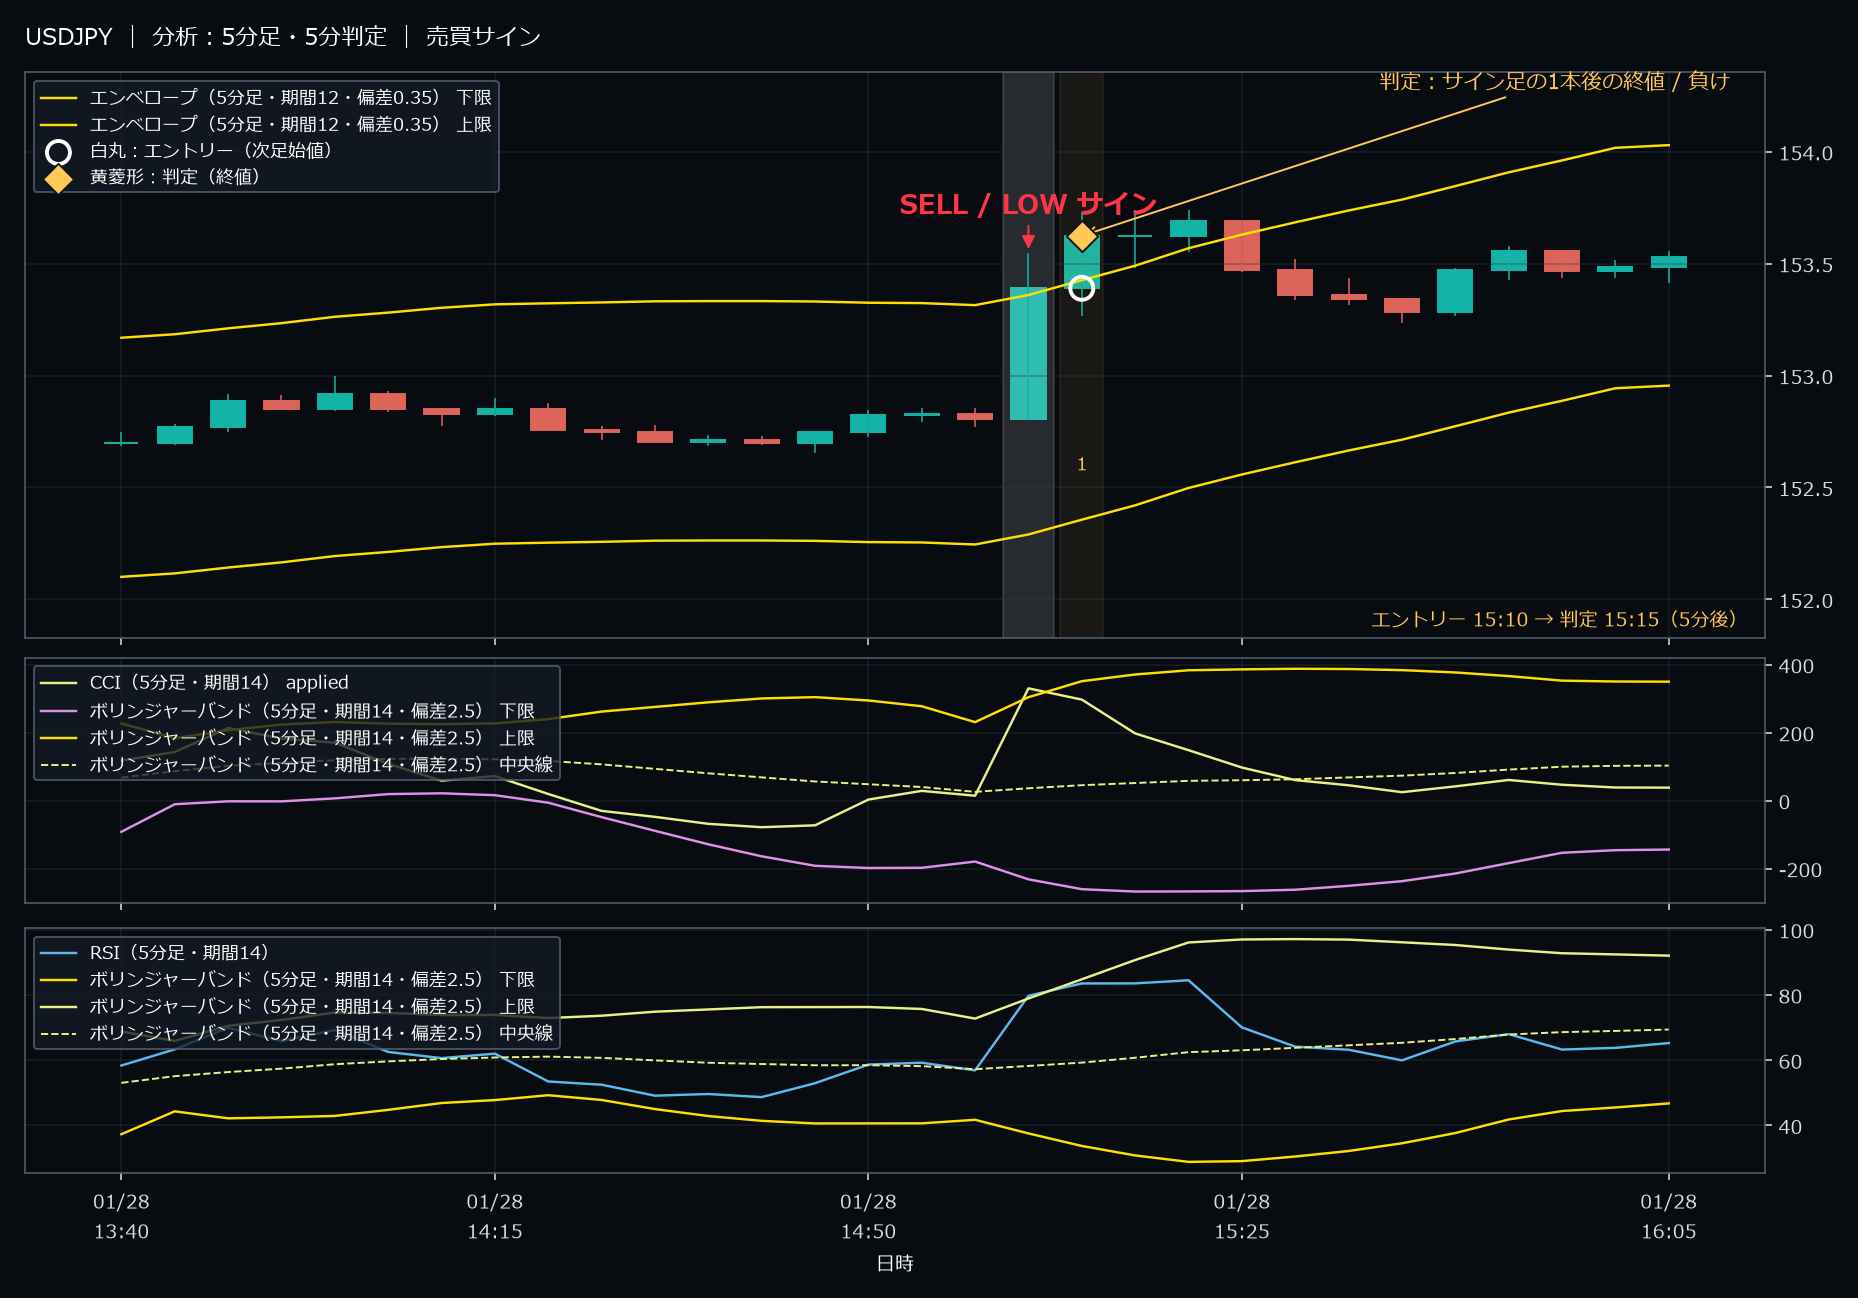Click the エンベロープ 下限 legend entry
Image resolution: width=1858 pixels, height=1298 pixels.
pos(266,98)
